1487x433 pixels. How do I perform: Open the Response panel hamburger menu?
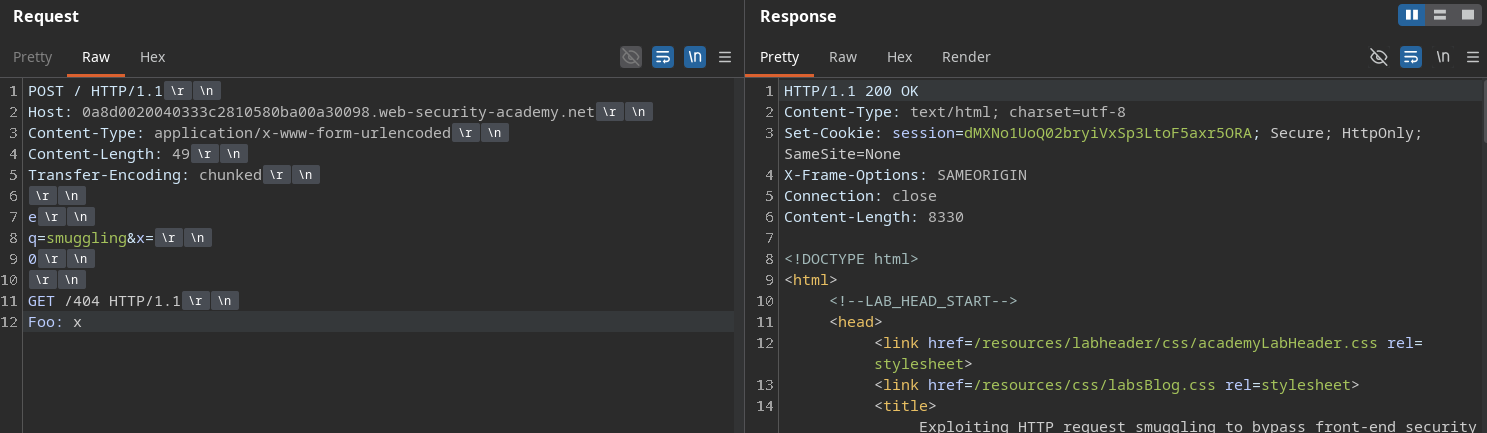point(1473,57)
